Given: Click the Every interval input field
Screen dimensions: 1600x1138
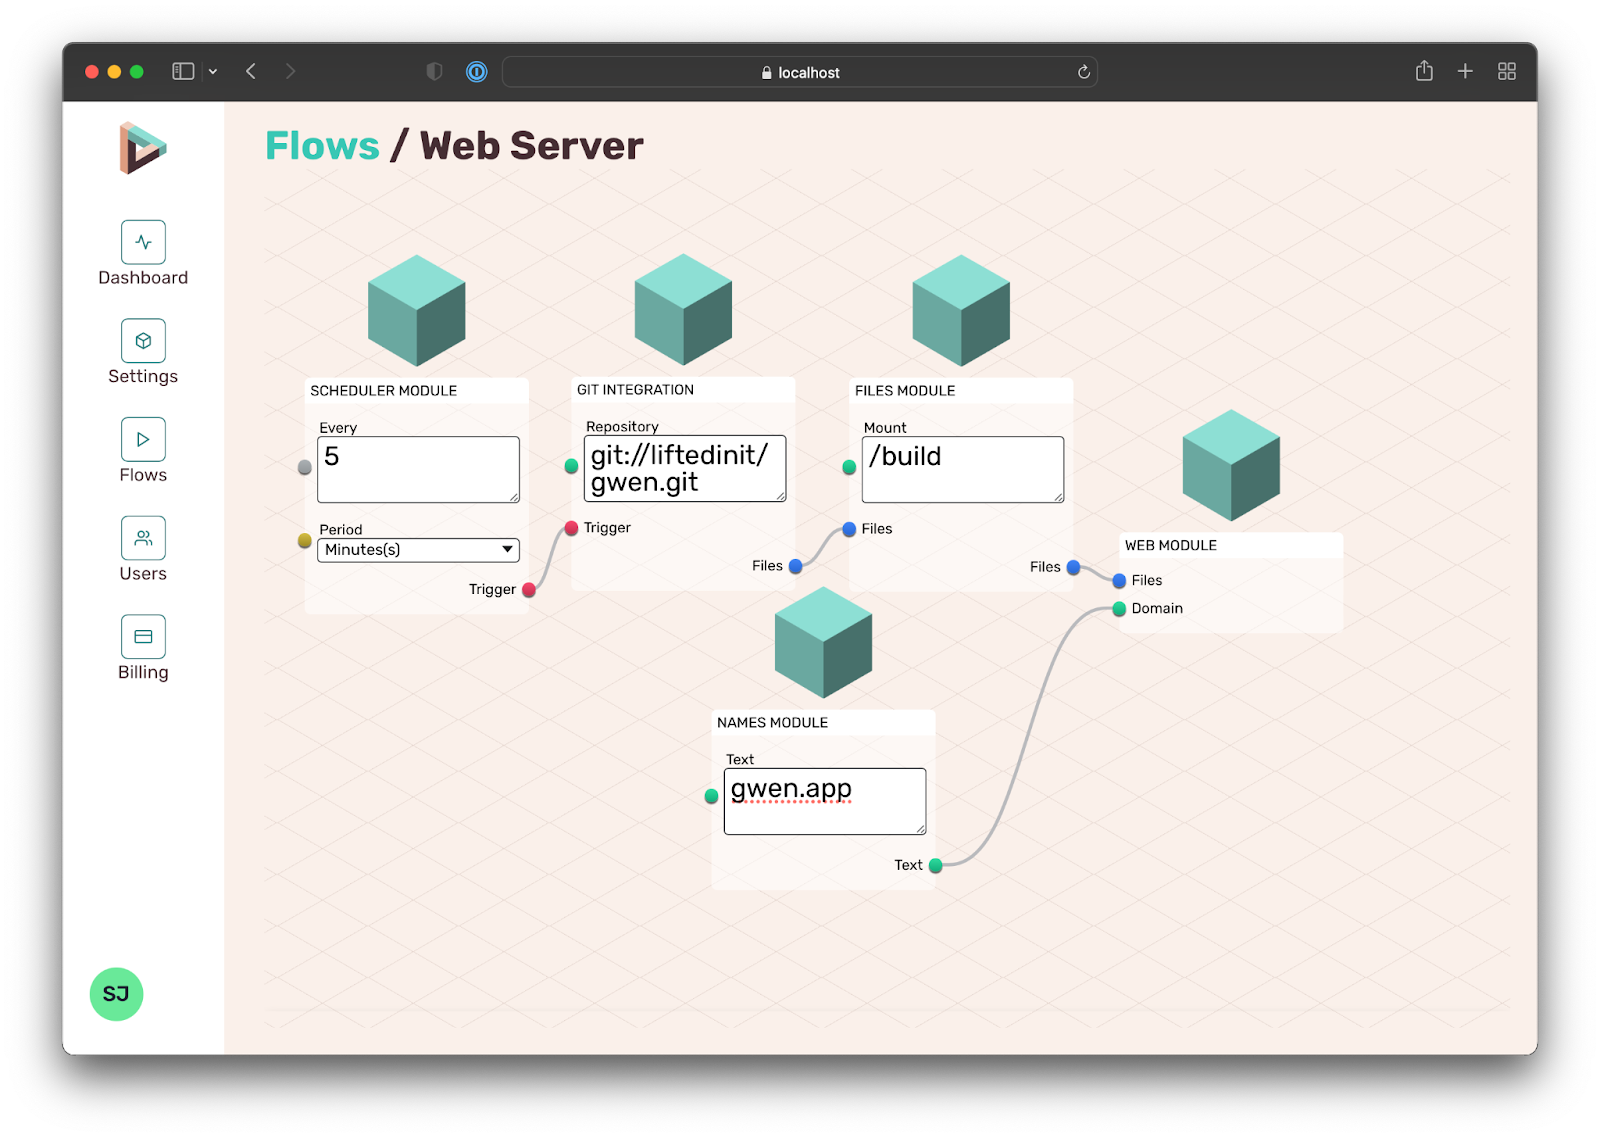Looking at the screenshot, I should pyautogui.click(x=418, y=469).
